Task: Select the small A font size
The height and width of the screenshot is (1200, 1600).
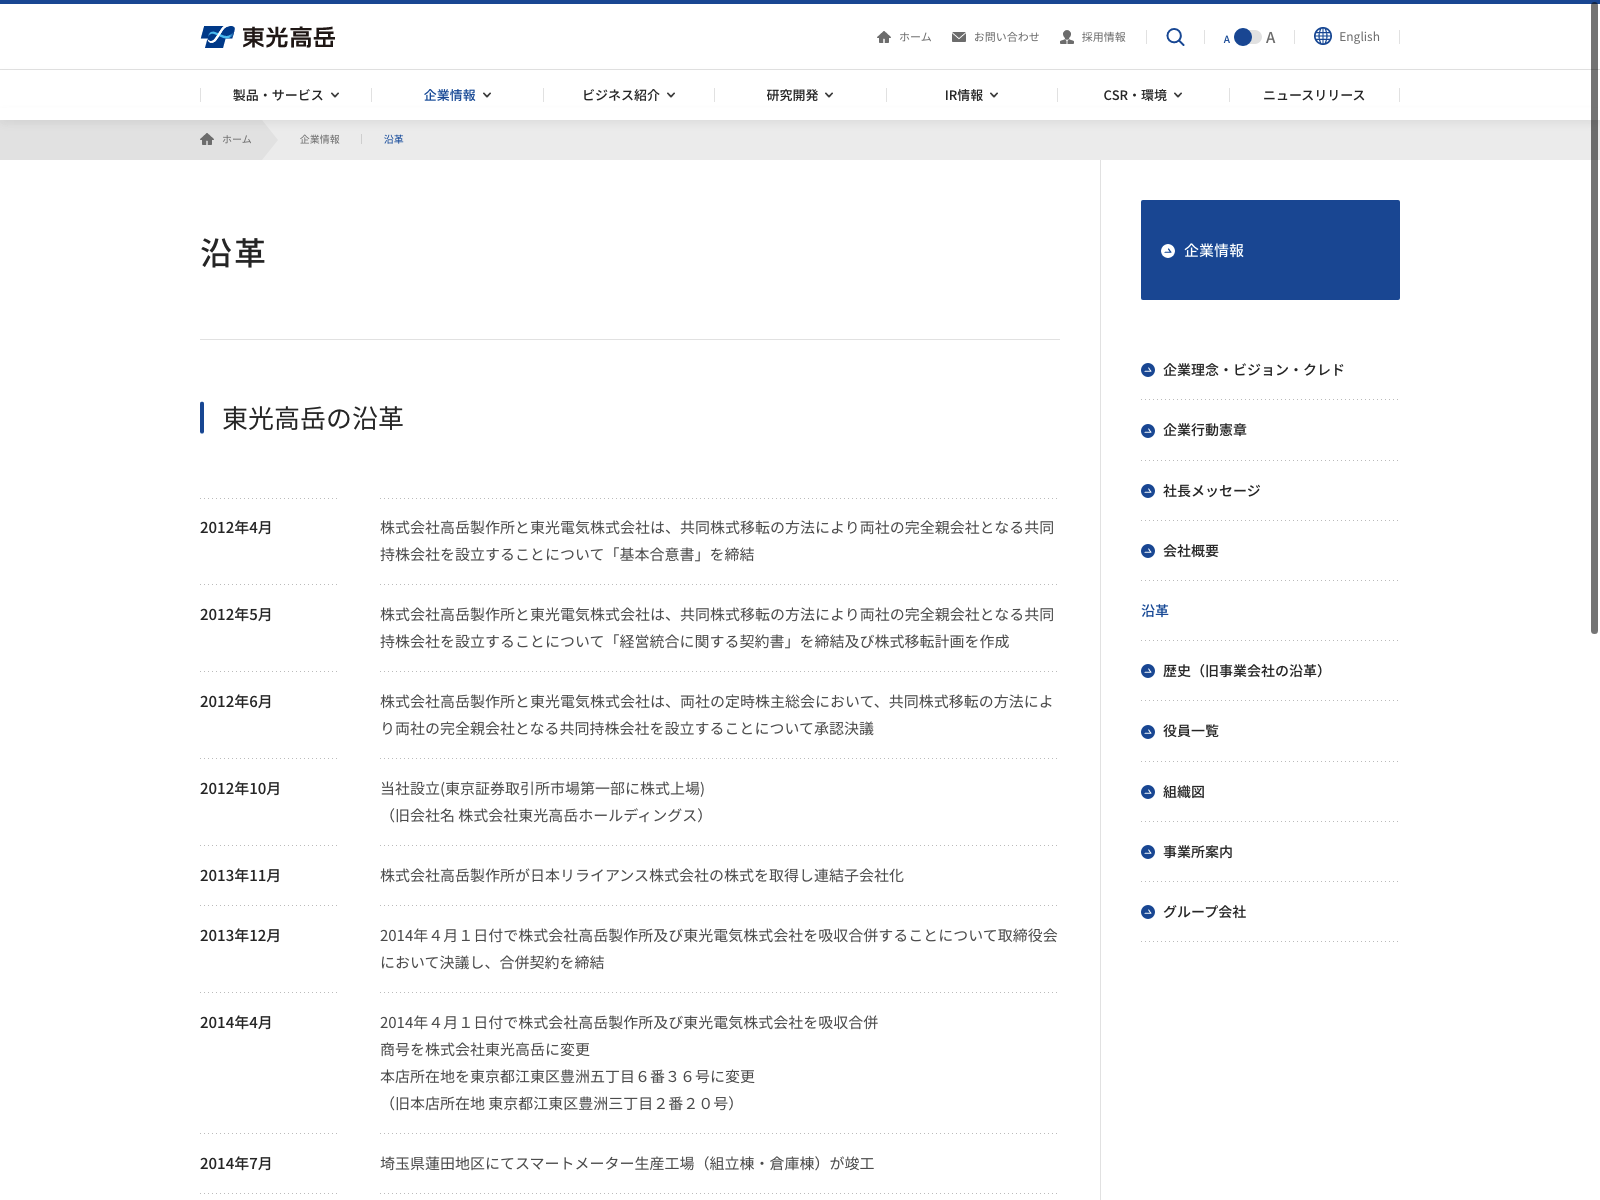Action: coord(1227,39)
